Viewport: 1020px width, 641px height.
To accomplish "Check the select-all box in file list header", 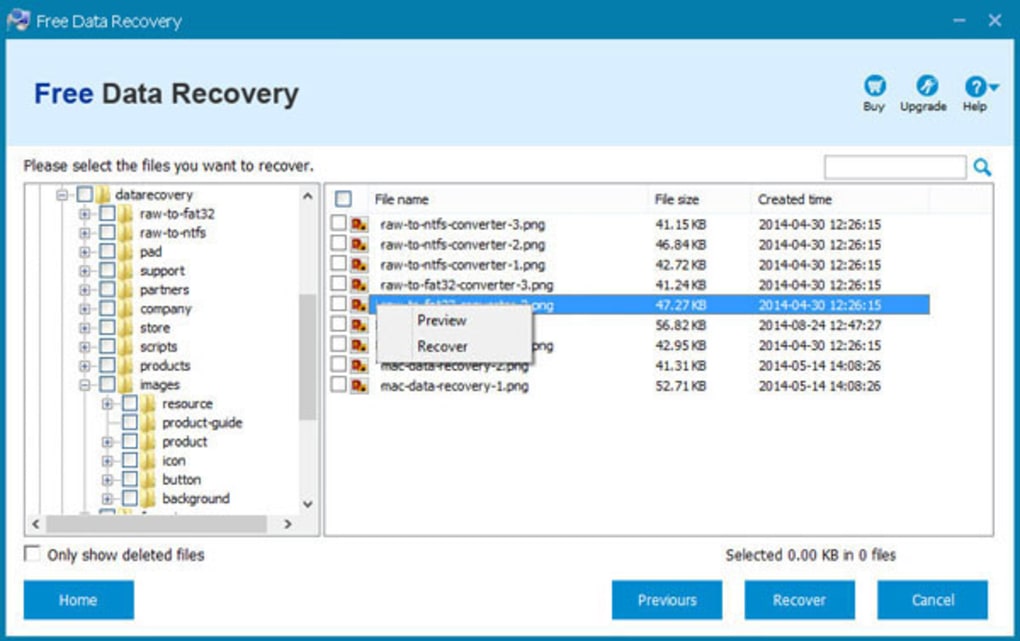I will 343,199.
